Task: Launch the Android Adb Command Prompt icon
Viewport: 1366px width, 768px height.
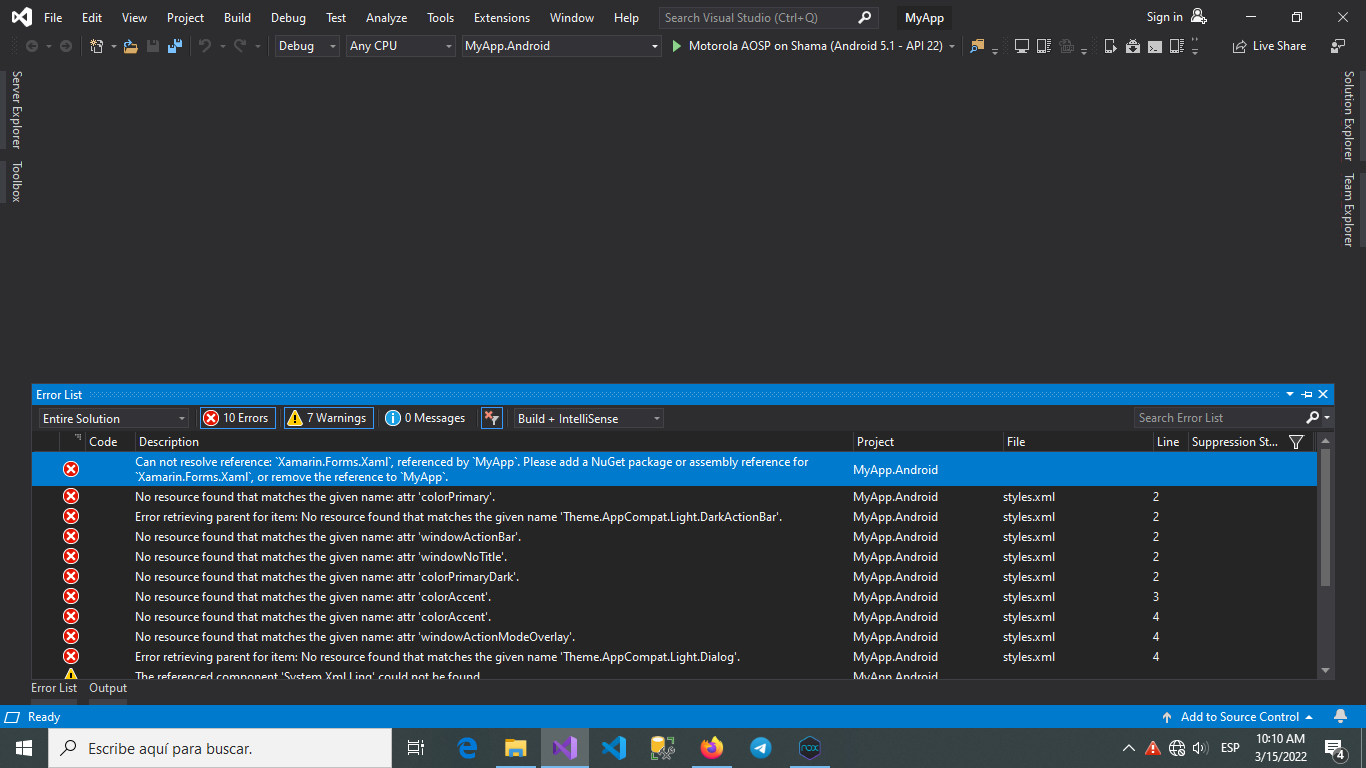Action: pos(1154,46)
